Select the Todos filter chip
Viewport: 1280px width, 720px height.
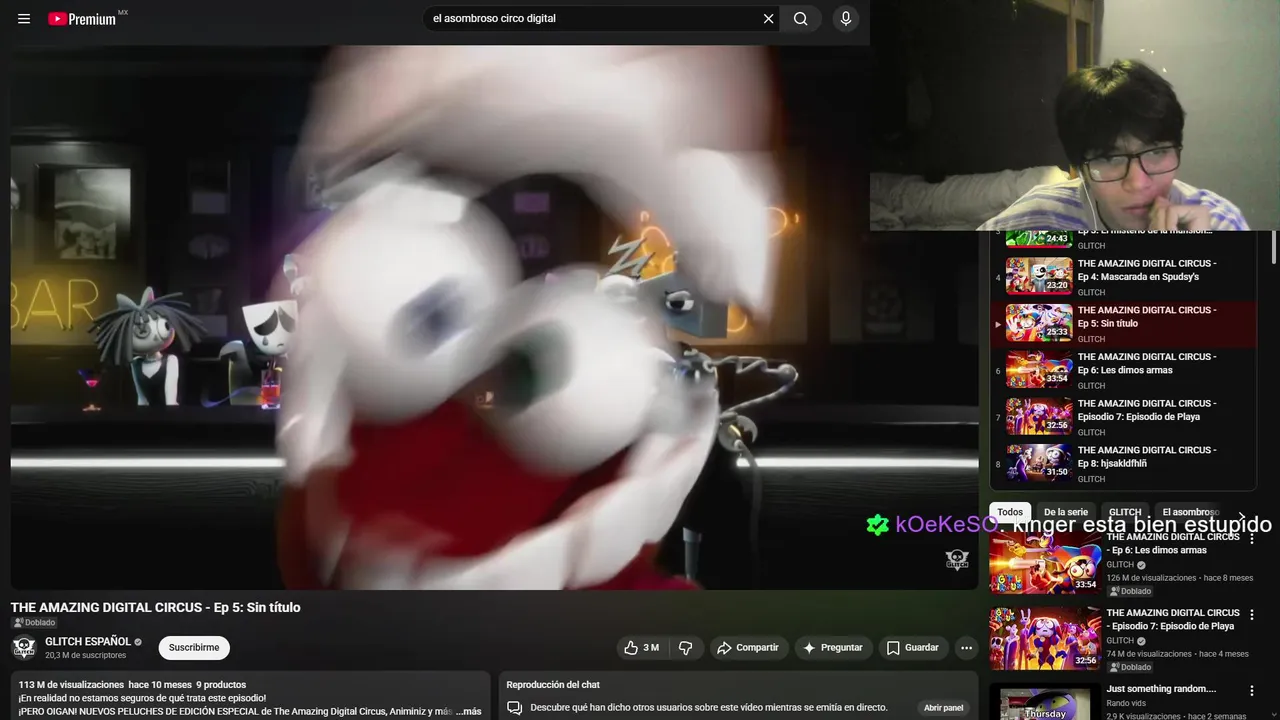[1010, 512]
